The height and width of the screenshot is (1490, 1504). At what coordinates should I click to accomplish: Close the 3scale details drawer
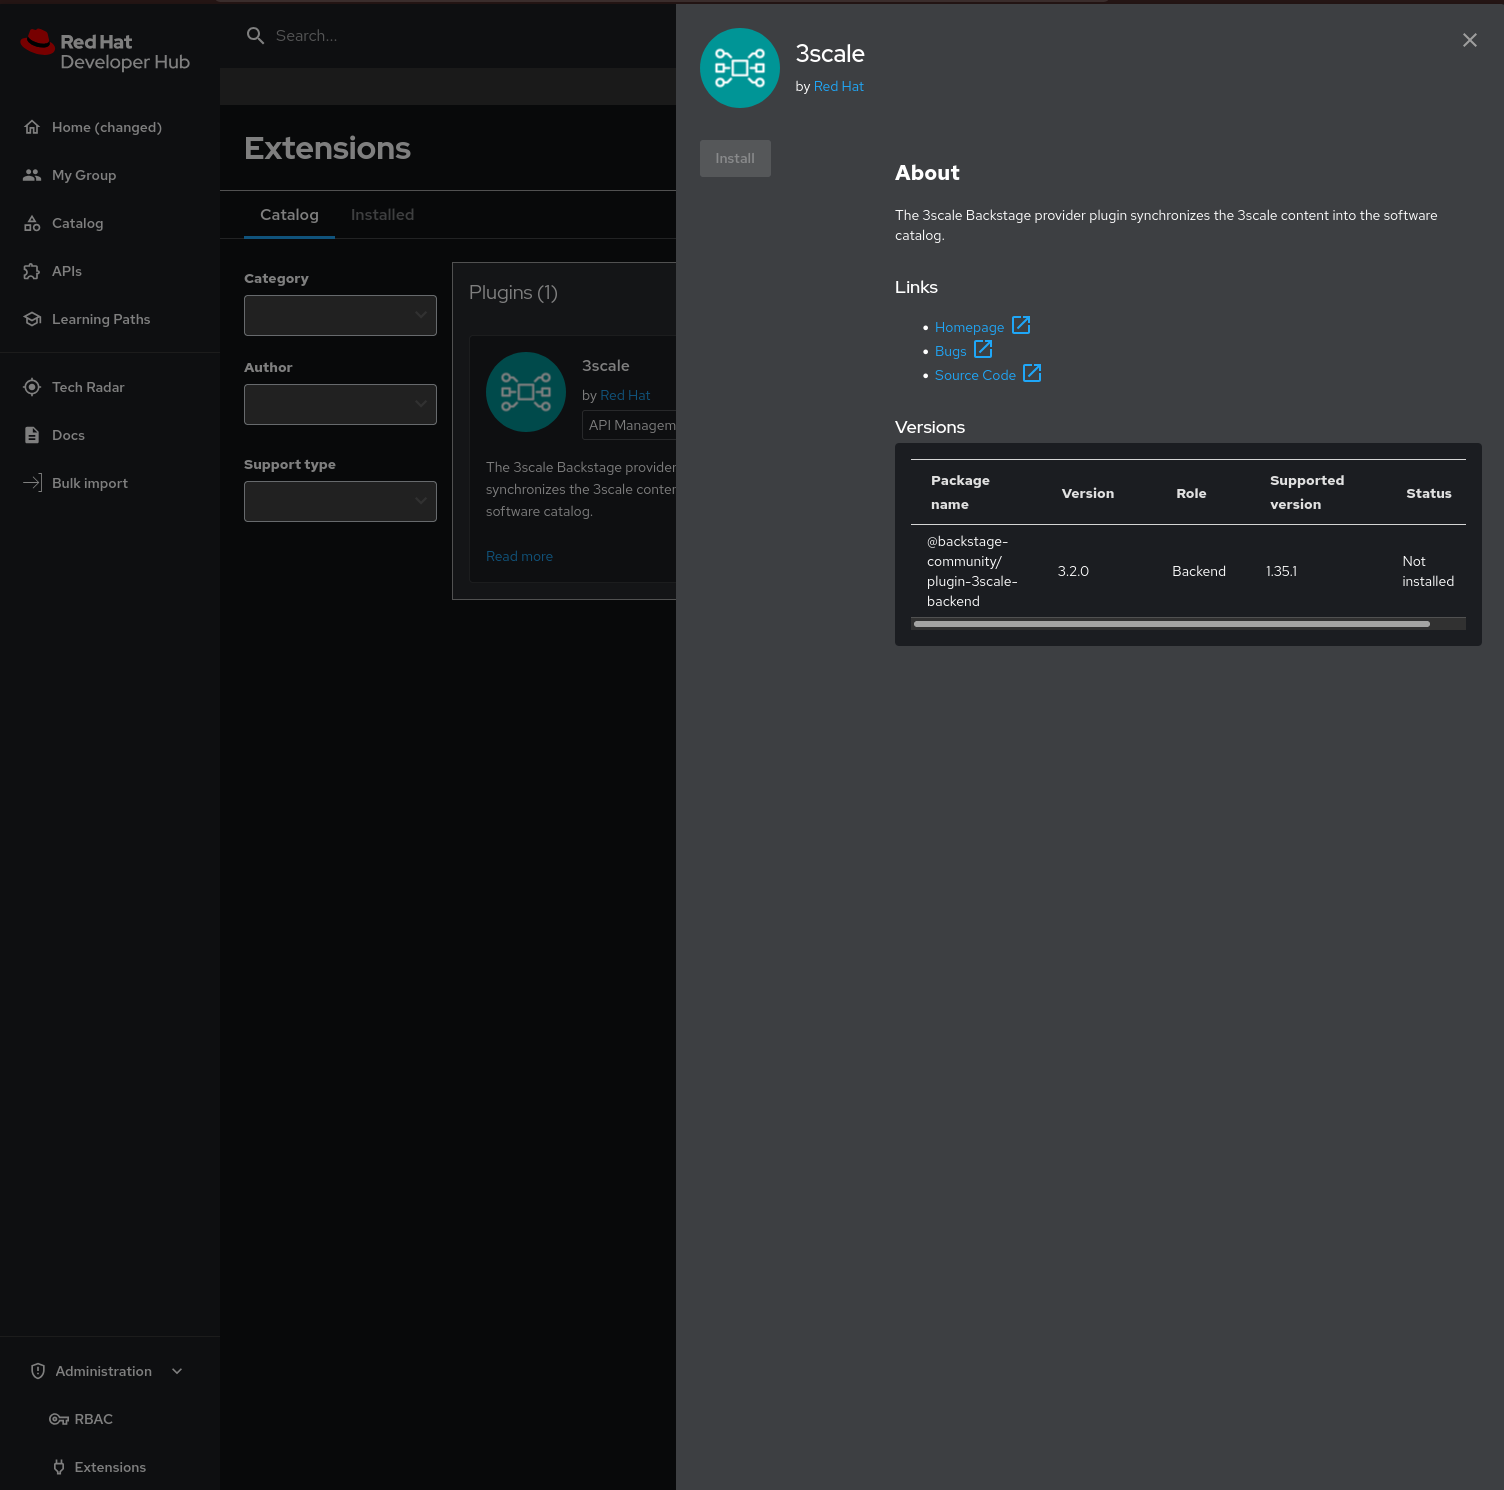(x=1470, y=40)
